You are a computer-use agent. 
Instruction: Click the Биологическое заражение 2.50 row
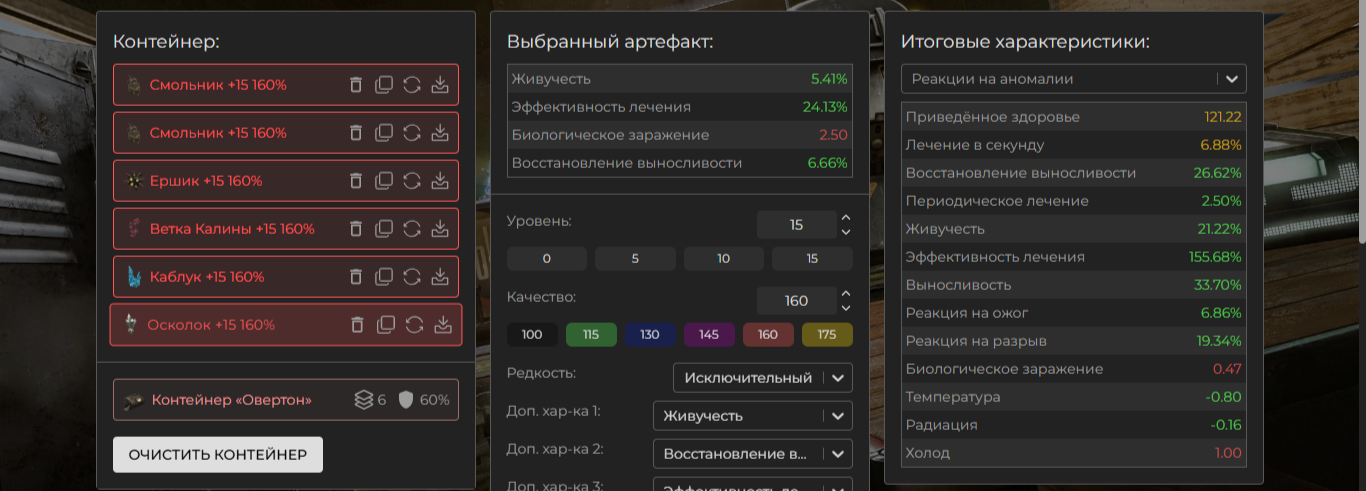679,135
